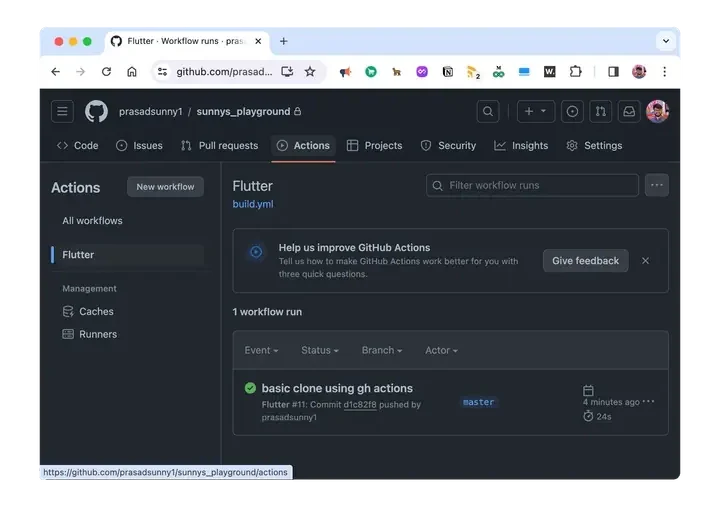Open Caches under Management
720x532 pixels.
(88, 312)
